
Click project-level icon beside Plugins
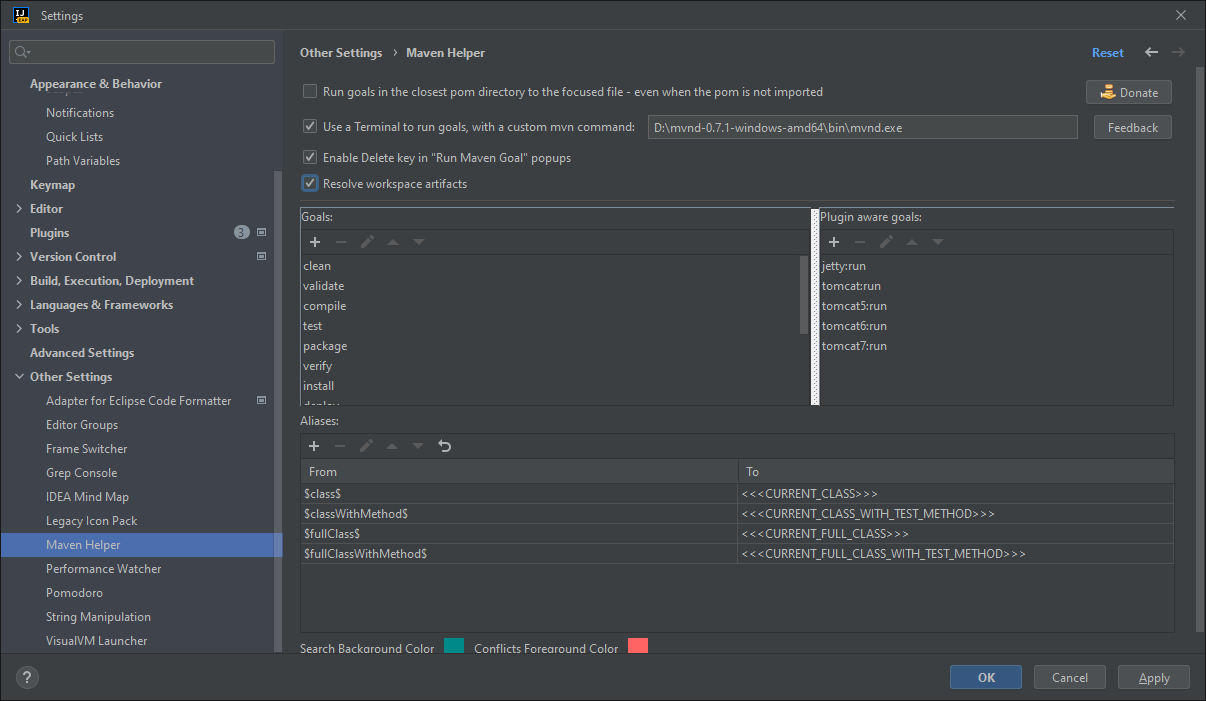pos(262,233)
